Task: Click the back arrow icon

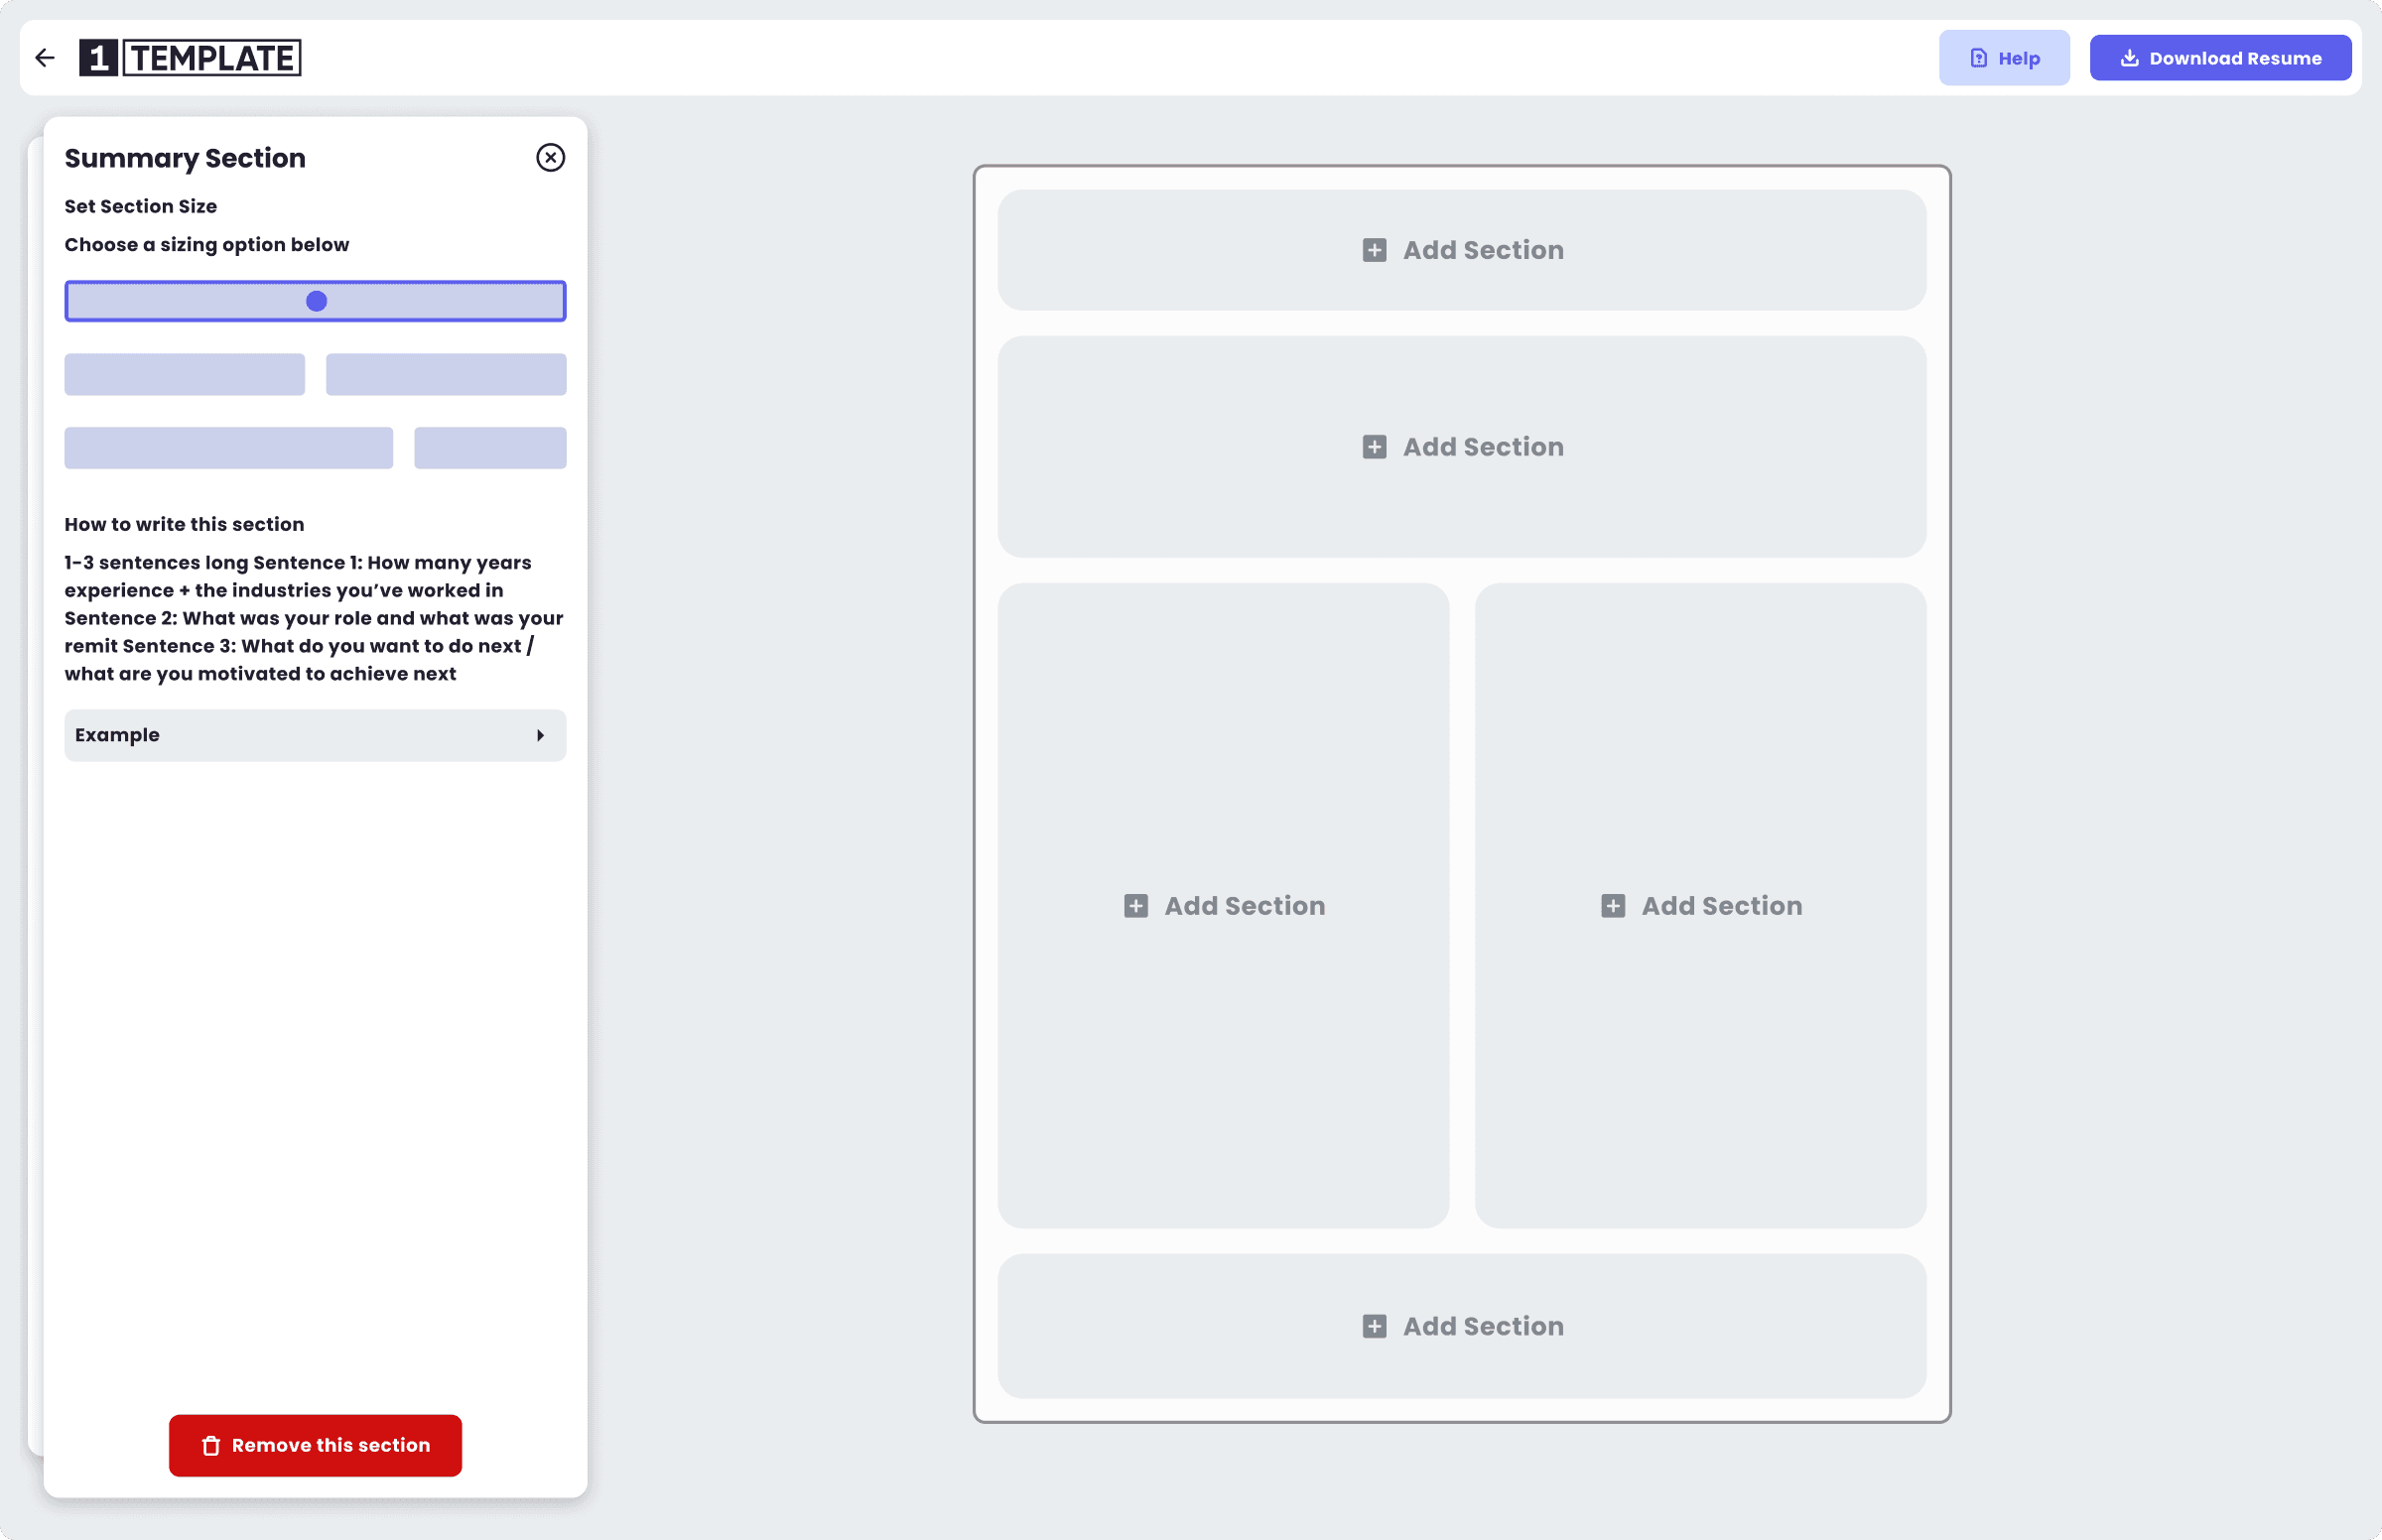Action: pos(45,58)
